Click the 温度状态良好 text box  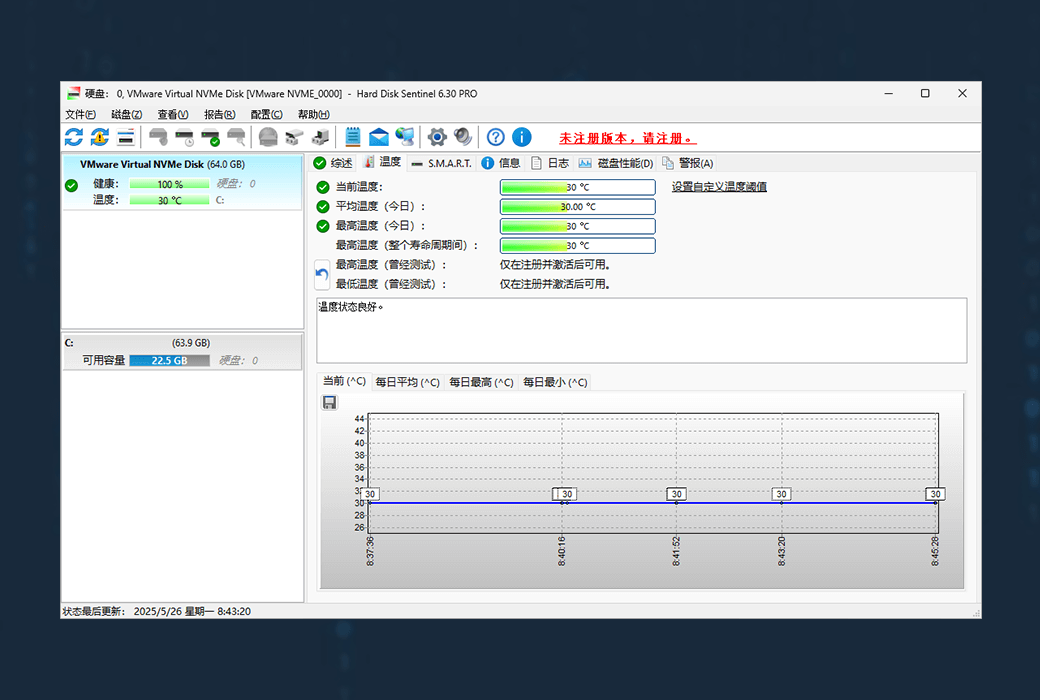point(641,330)
